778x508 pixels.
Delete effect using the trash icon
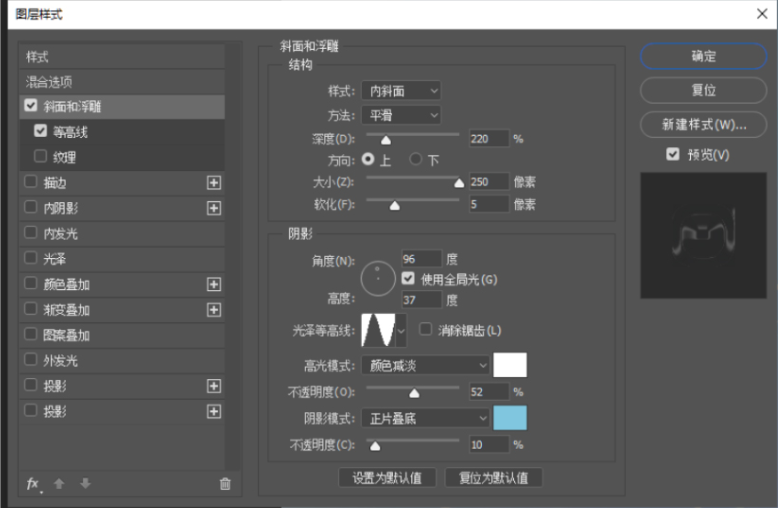pyautogui.click(x=225, y=484)
